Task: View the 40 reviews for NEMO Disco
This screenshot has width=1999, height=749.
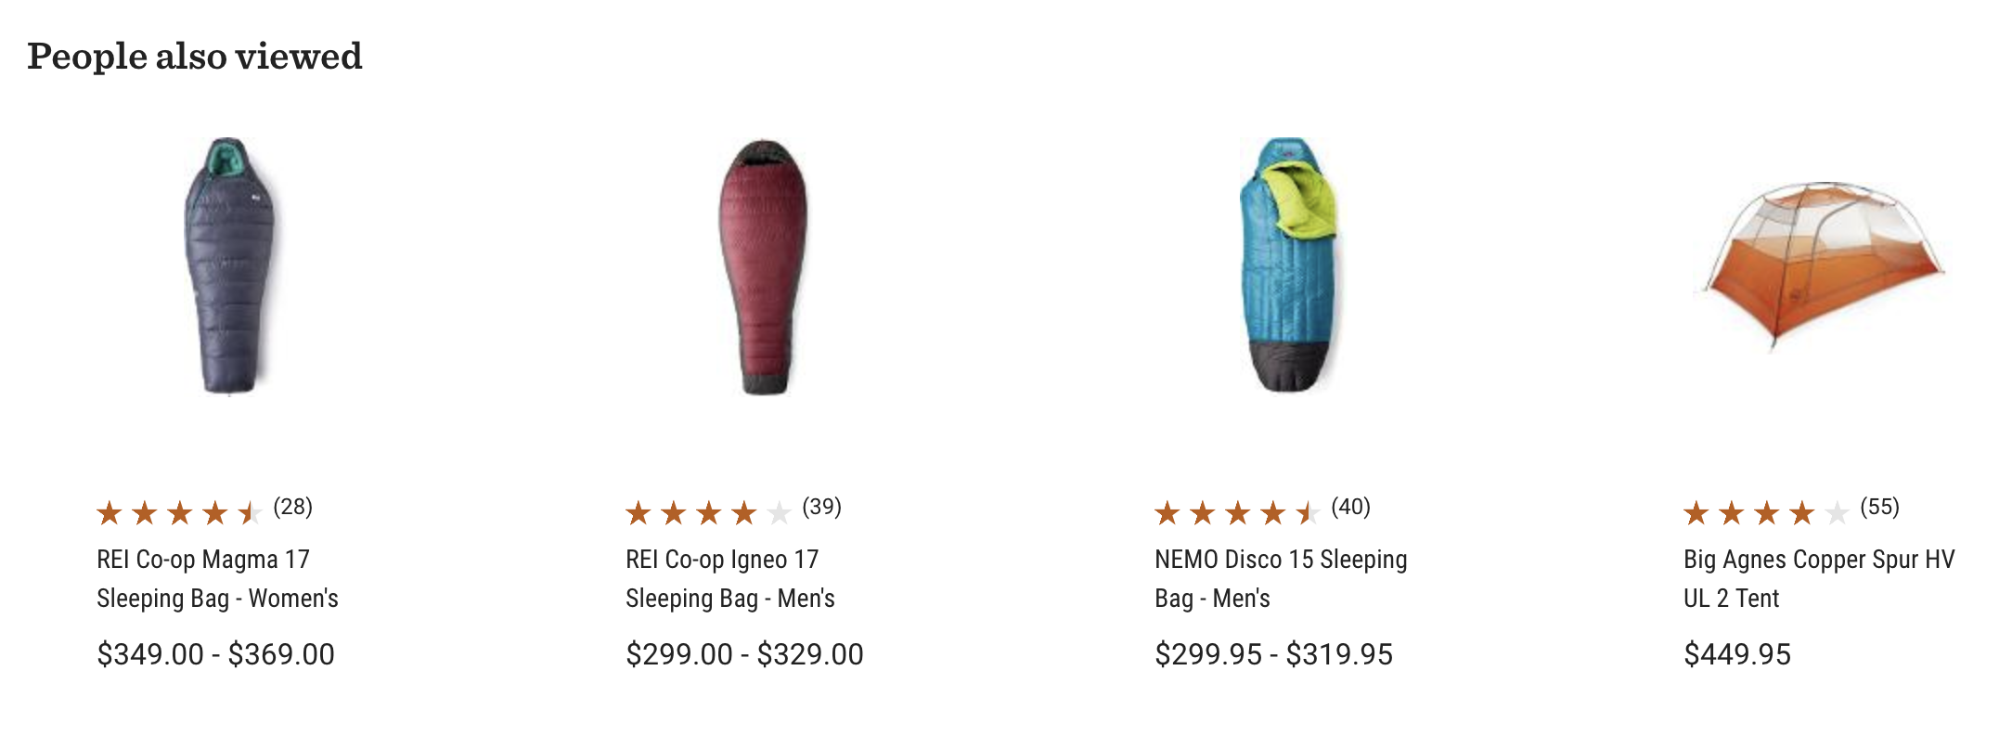Action: [x=1351, y=507]
